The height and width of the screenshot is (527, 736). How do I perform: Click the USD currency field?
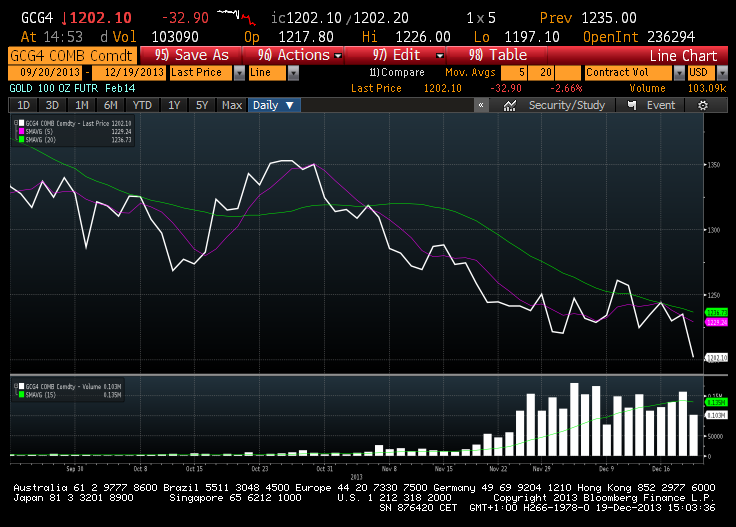pos(701,73)
